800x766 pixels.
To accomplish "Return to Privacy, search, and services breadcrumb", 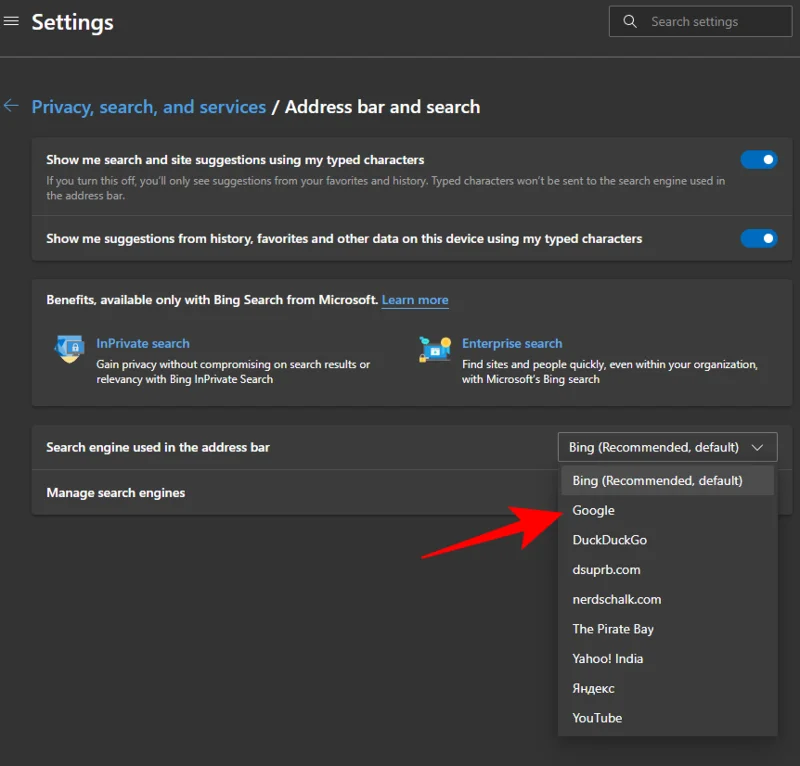I will click(x=148, y=106).
